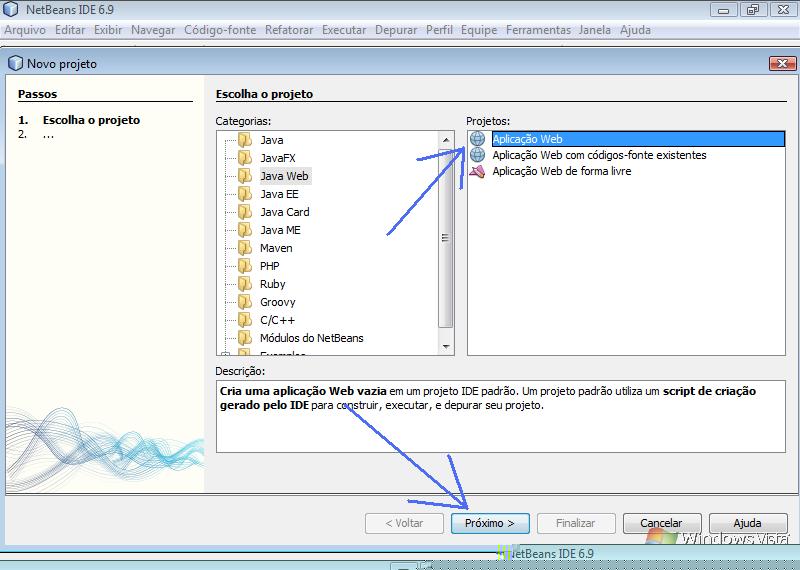800x570 pixels.
Task: Click step 1 Escolha o projeto
Action: pos(91,120)
